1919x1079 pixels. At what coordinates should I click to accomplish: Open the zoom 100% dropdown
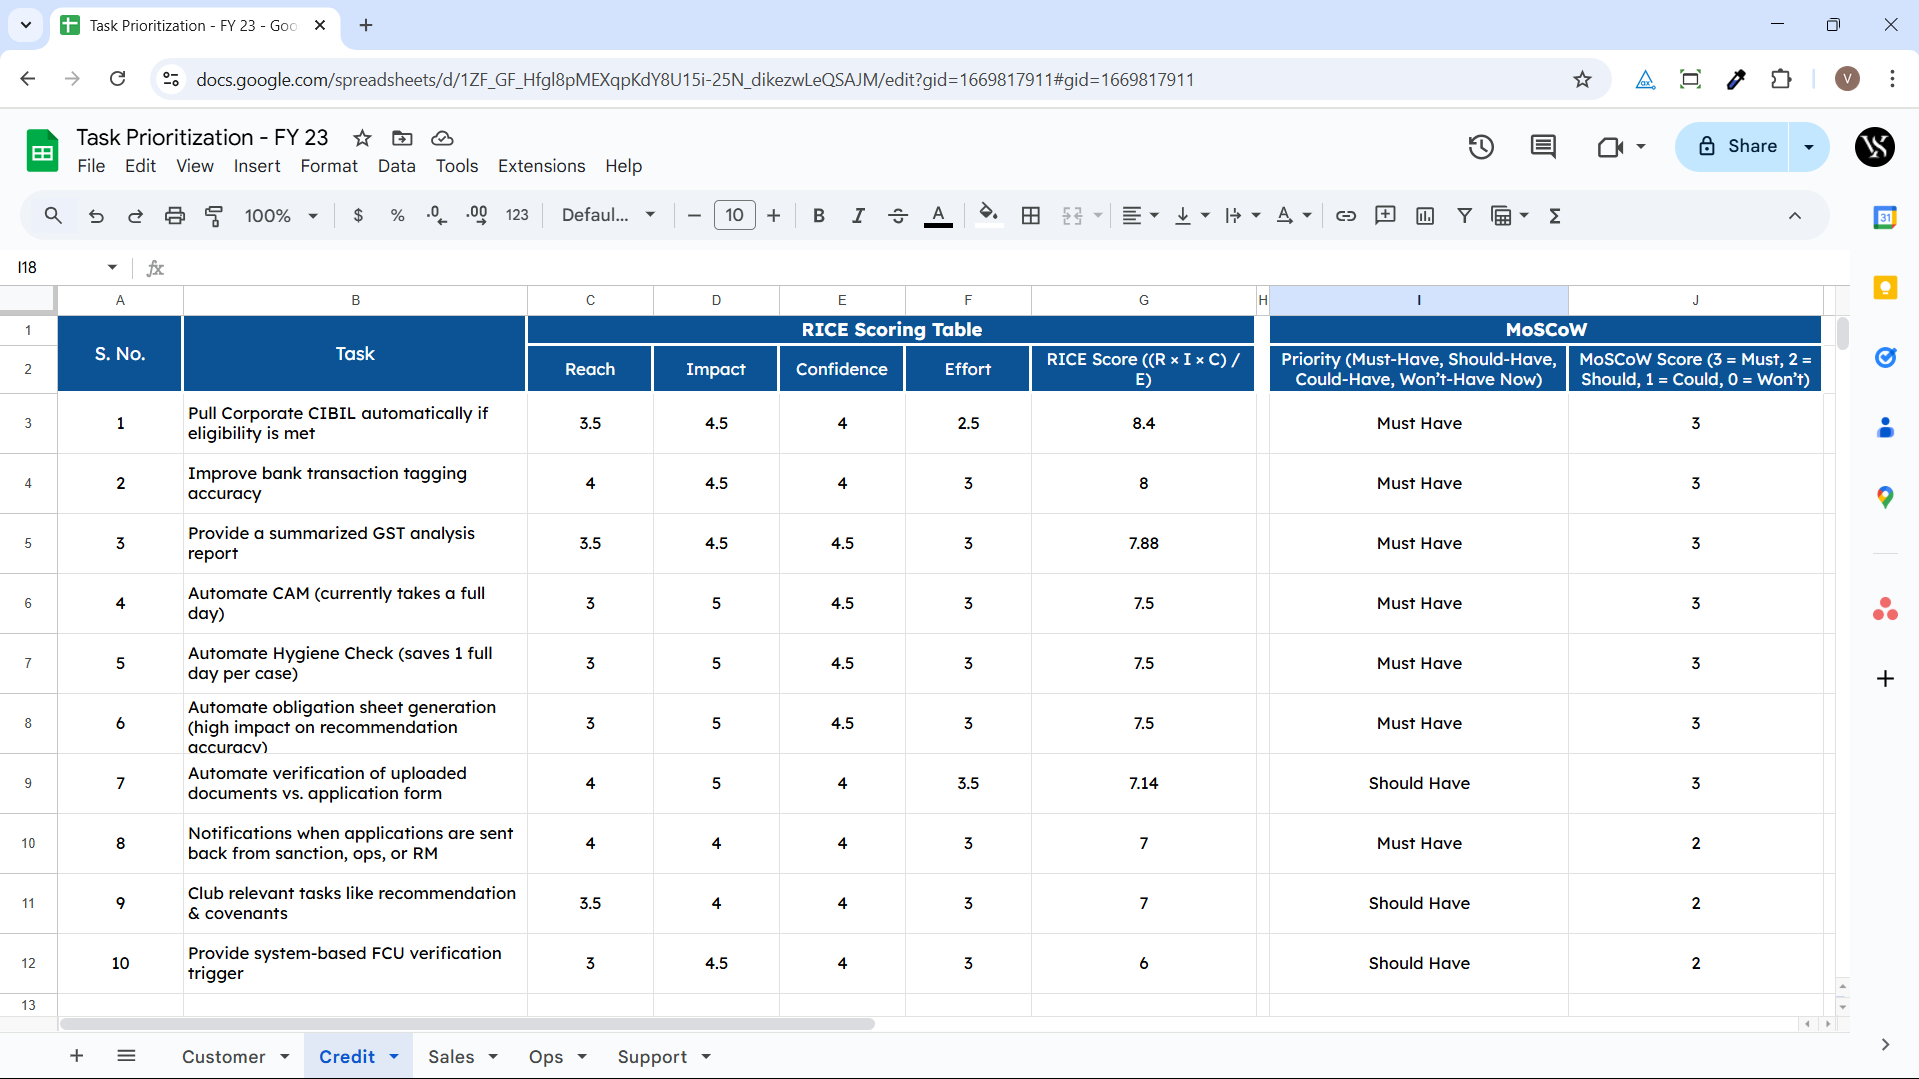[281, 215]
